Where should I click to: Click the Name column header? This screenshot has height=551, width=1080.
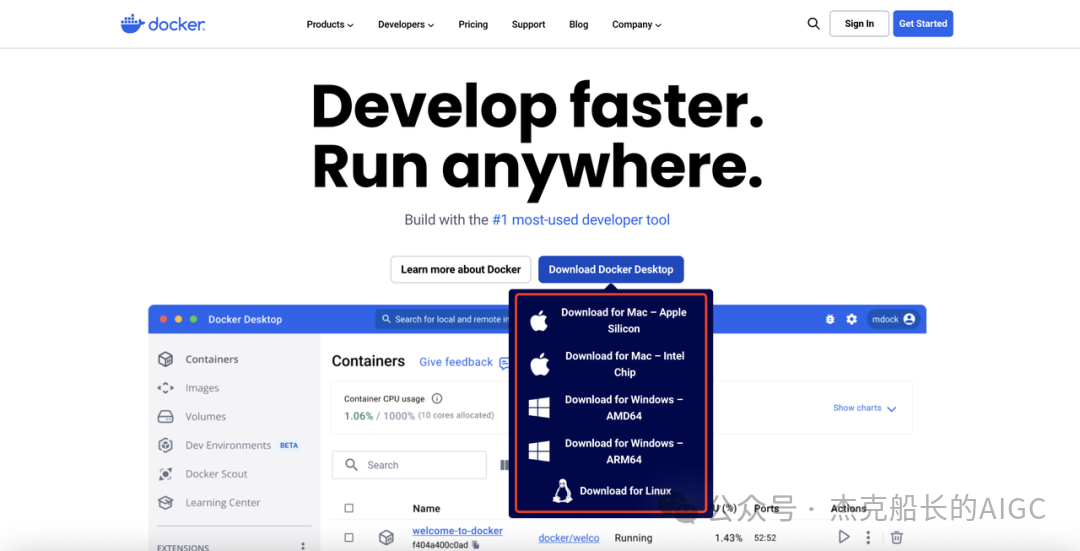[426, 508]
